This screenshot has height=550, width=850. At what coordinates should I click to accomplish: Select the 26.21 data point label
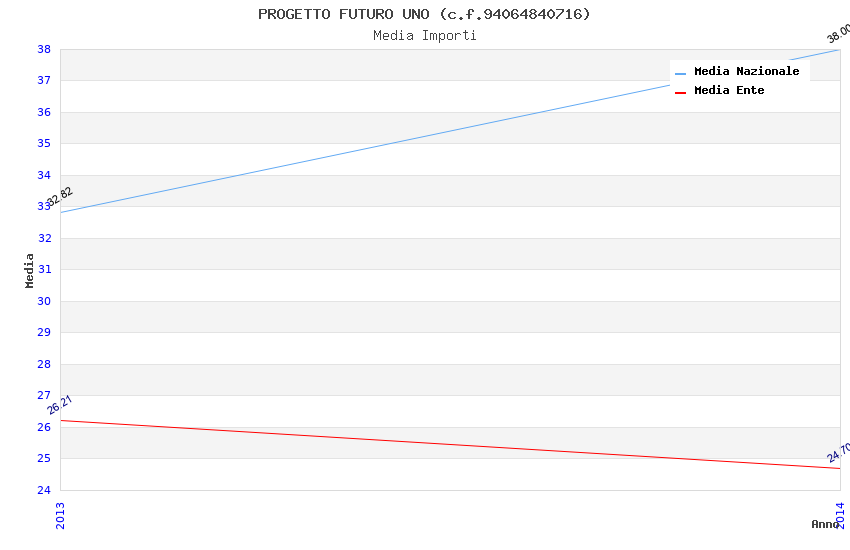[x=60, y=405]
